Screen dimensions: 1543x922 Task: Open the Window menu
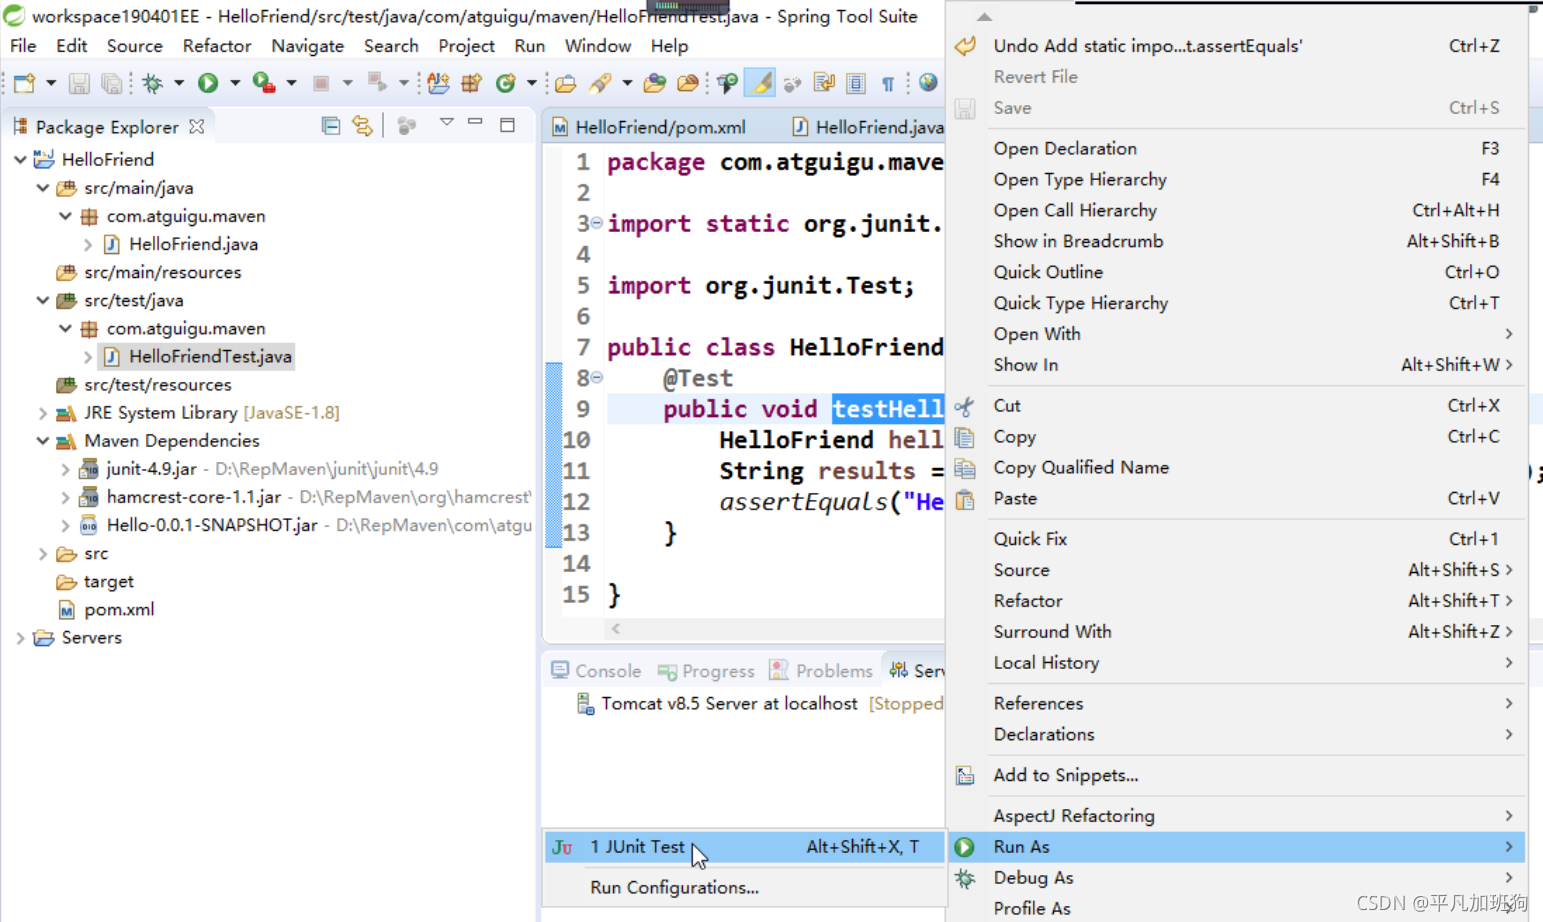[597, 46]
